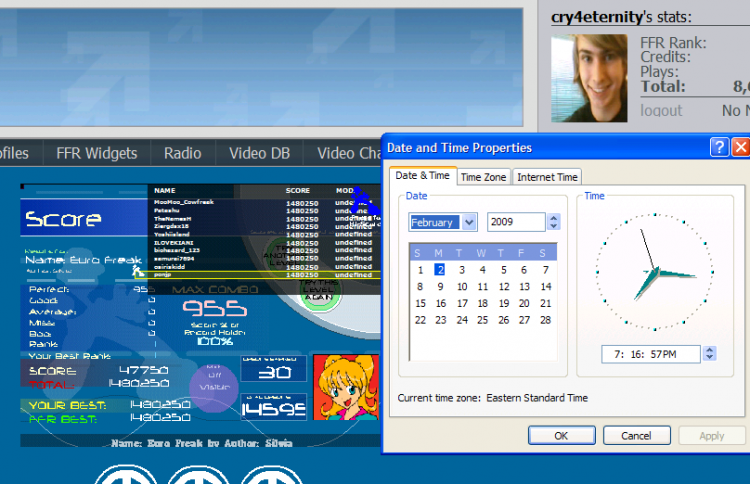750x484 pixels.
Task: Open the Internet Time tab
Action: point(547,177)
